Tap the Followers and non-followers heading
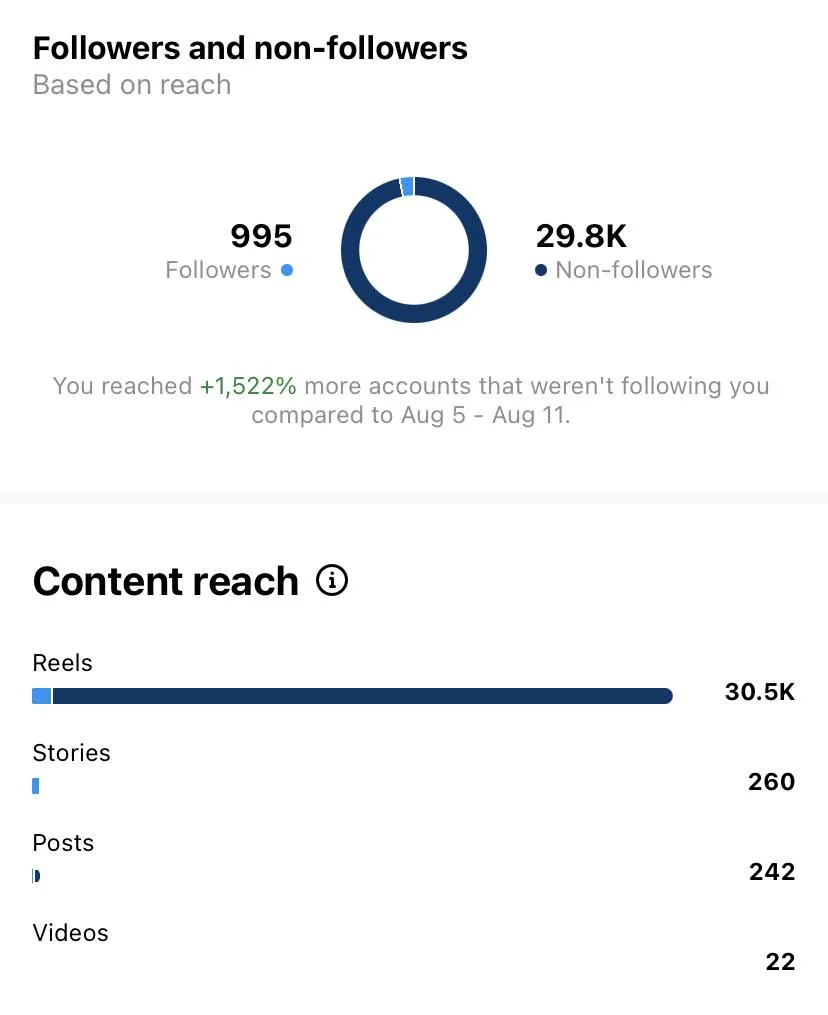Viewport: 828px width, 1015px height. [250, 48]
